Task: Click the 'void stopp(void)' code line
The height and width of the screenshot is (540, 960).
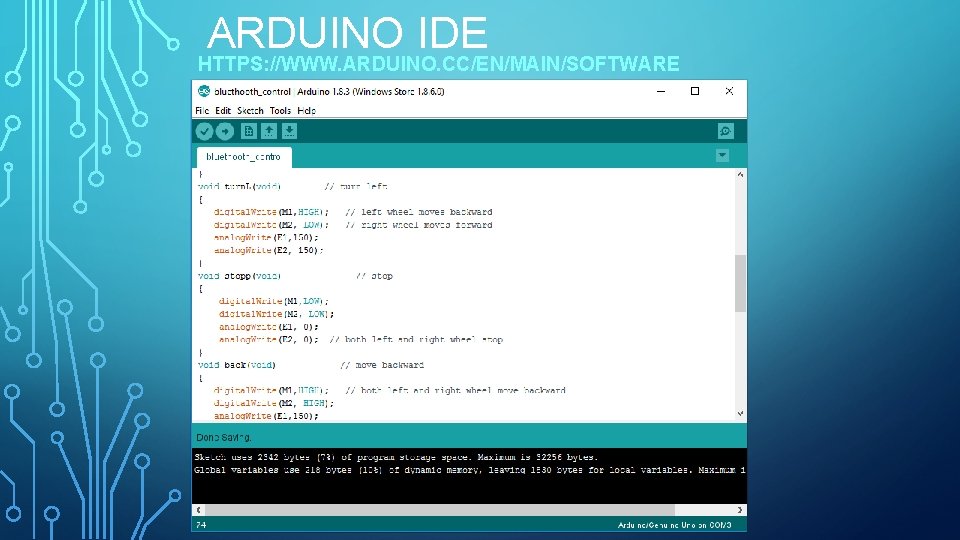Action: click(x=239, y=276)
